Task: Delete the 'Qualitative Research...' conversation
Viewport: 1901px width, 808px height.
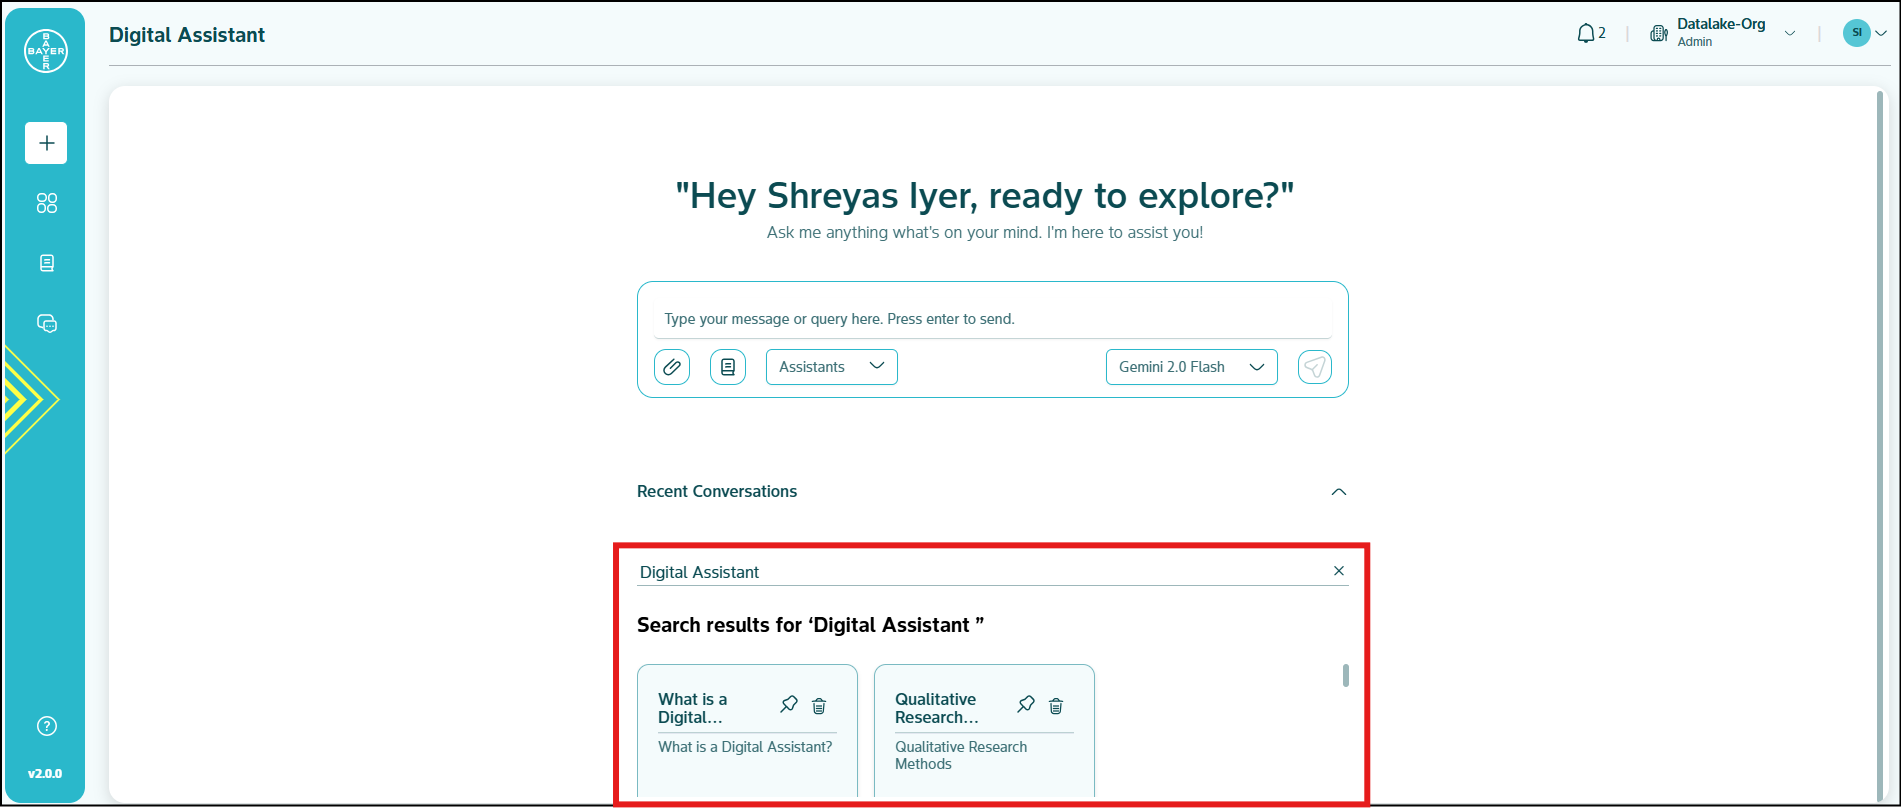Action: [x=1056, y=706]
